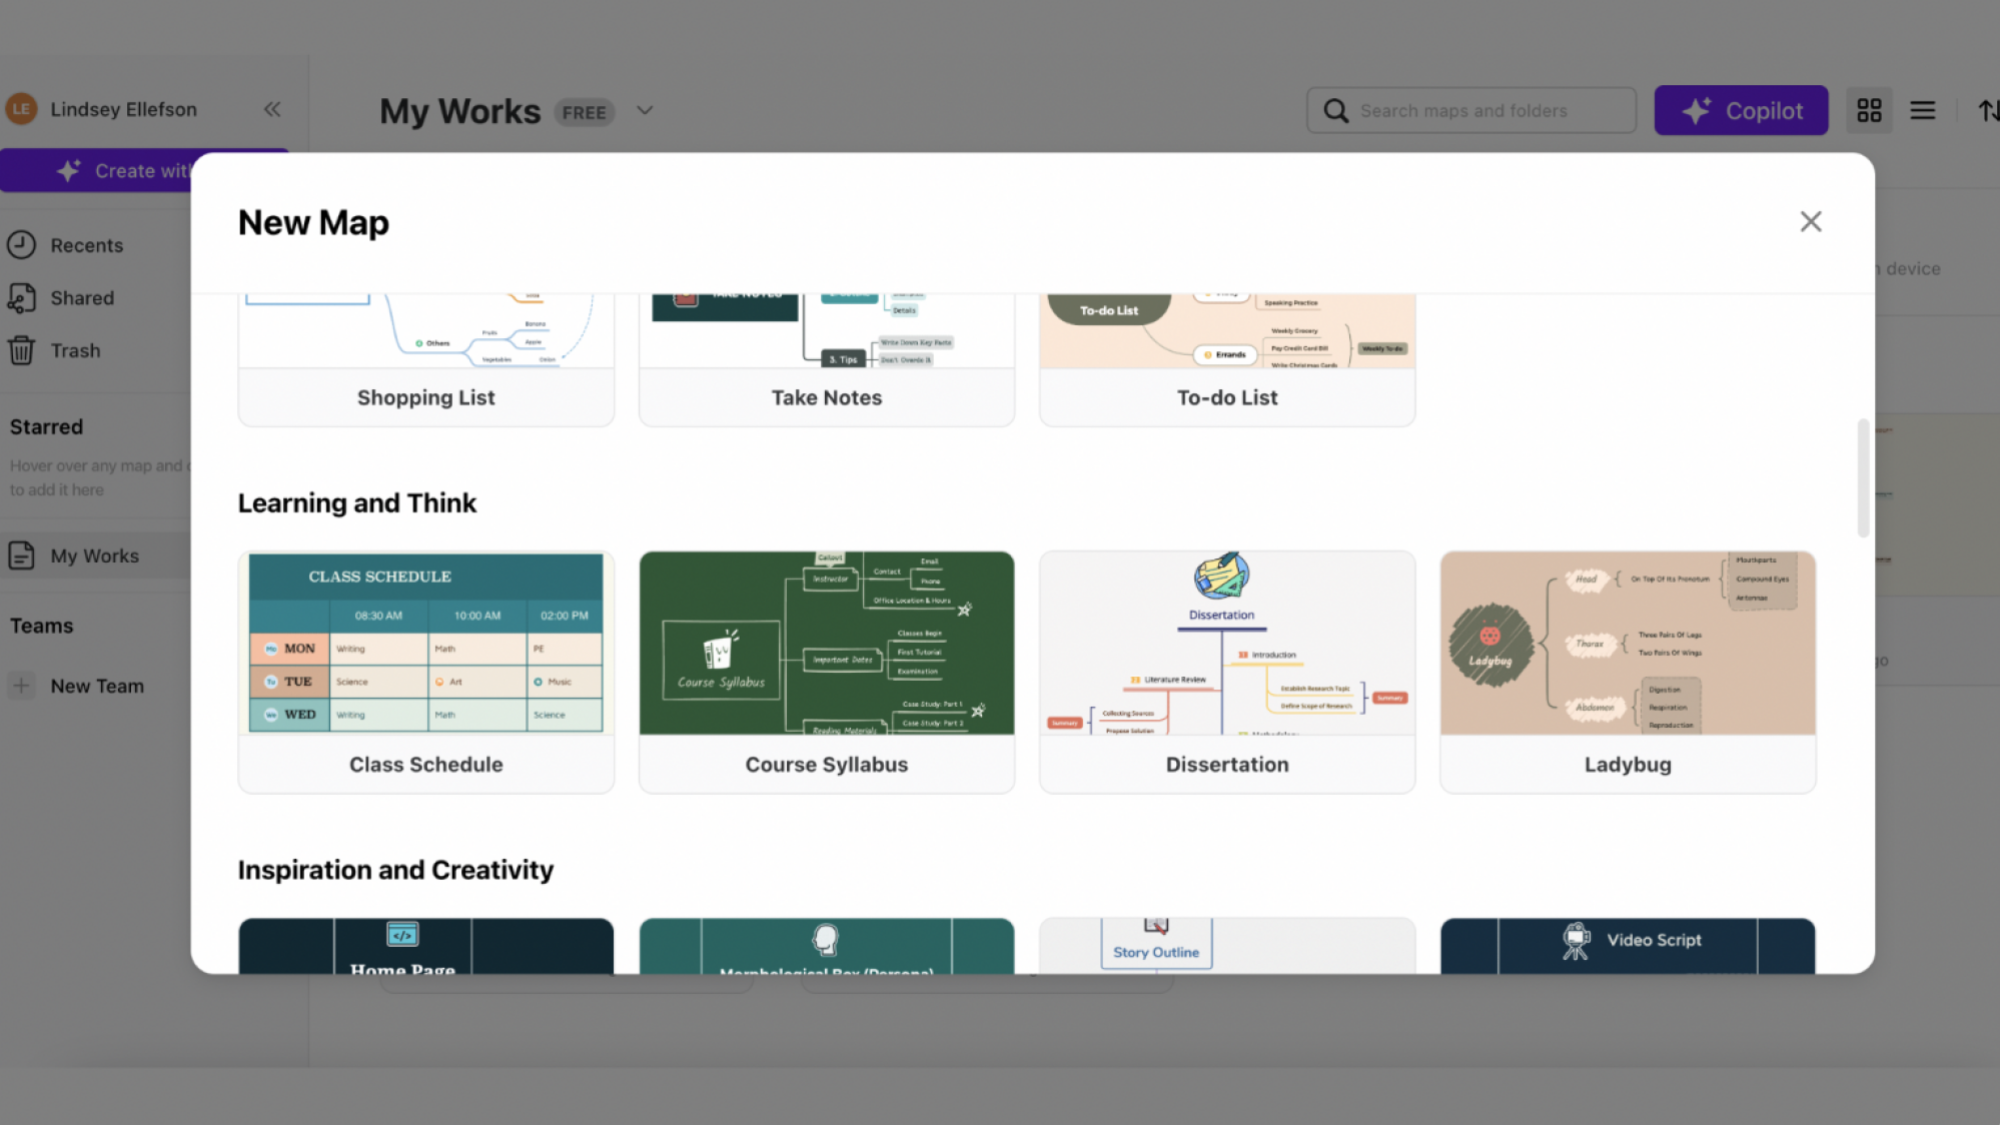Choose the Course Syllabus template
The width and height of the screenshot is (2000, 1125).
point(826,671)
